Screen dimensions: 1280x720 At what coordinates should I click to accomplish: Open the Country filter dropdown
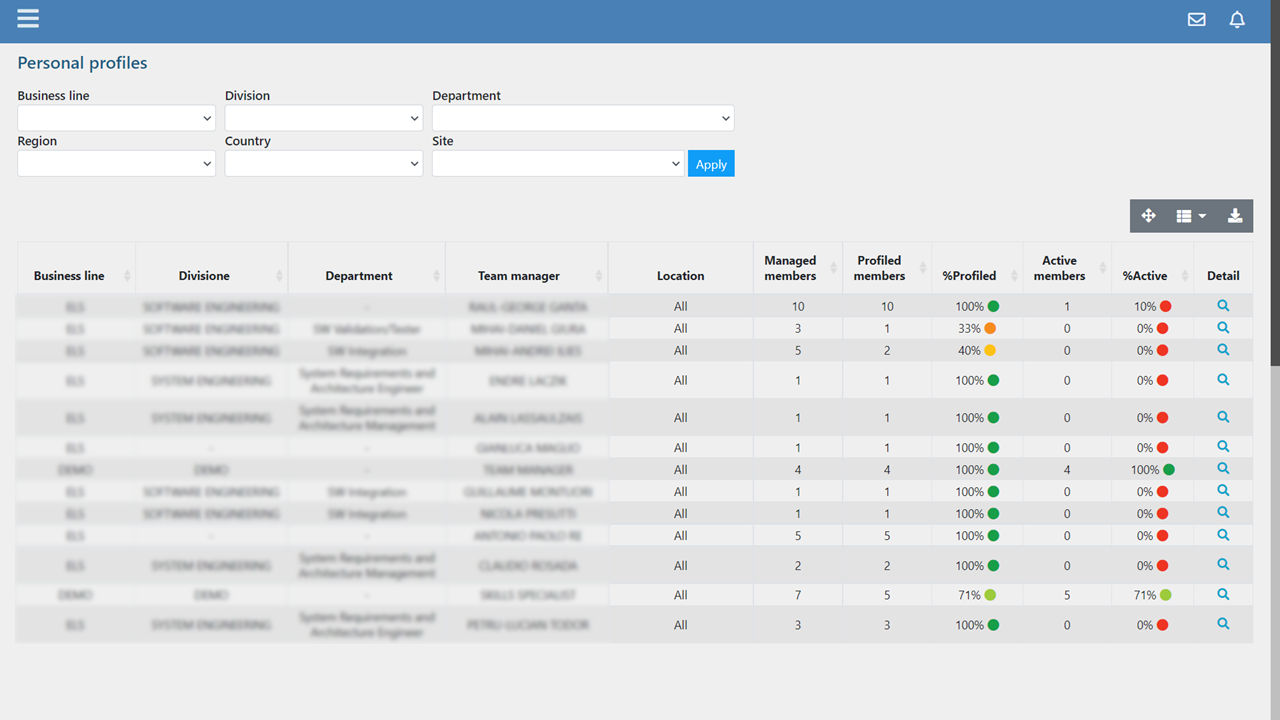point(323,163)
